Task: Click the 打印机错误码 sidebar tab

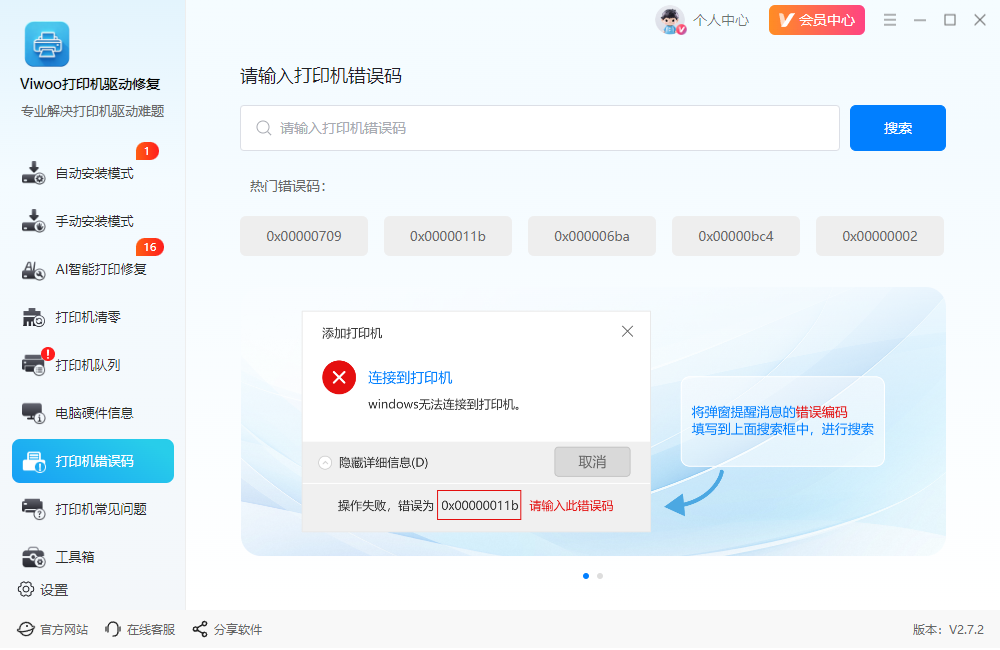Action: pyautogui.click(x=92, y=461)
